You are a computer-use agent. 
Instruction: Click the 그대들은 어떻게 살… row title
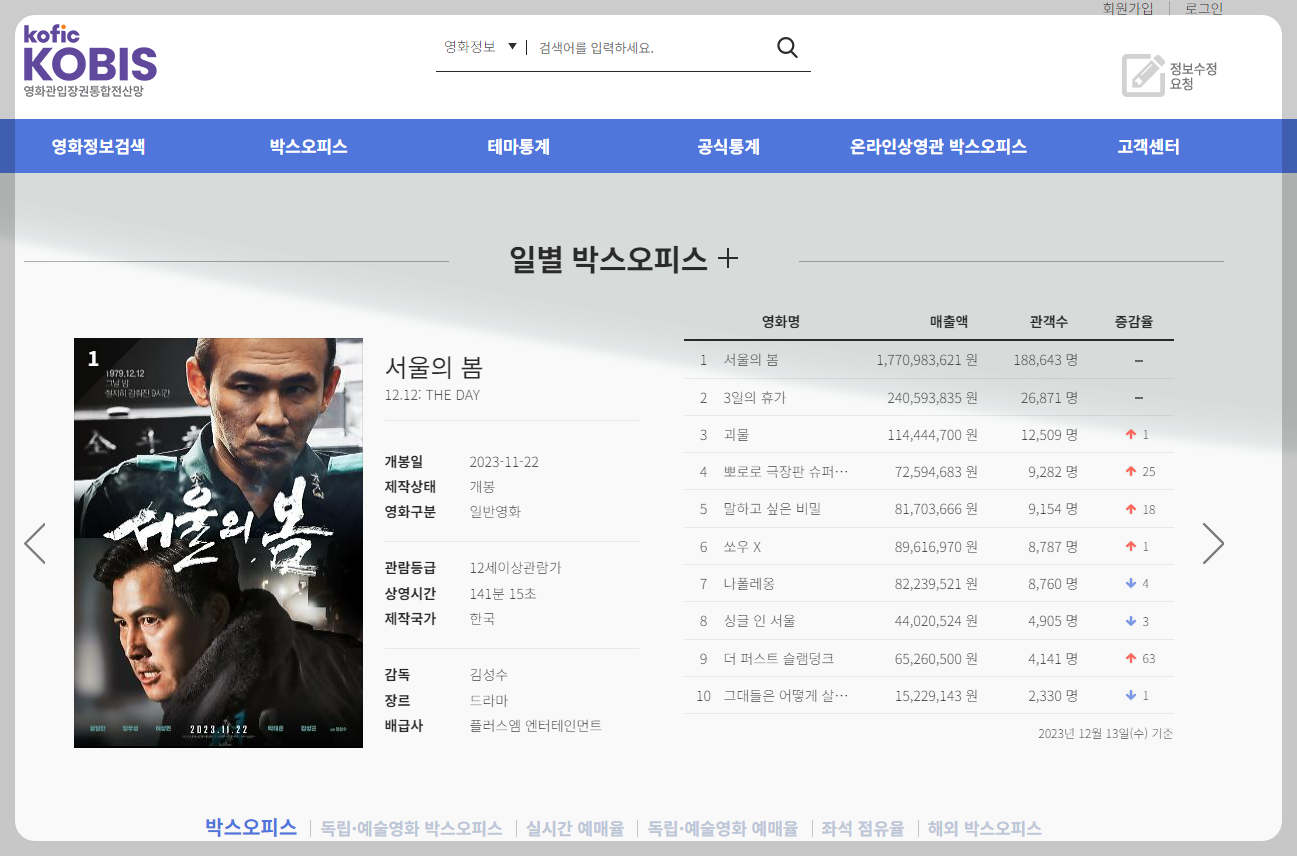786,695
